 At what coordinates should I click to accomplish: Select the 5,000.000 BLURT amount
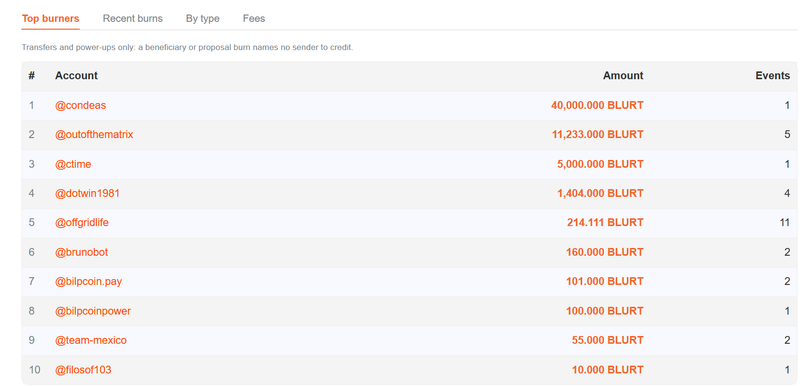pos(600,164)
